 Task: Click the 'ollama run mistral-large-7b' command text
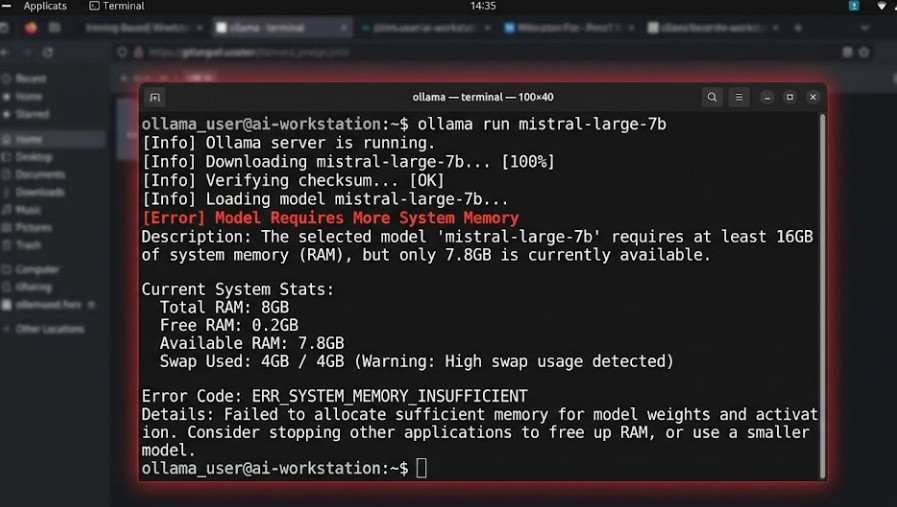[542, 124]
